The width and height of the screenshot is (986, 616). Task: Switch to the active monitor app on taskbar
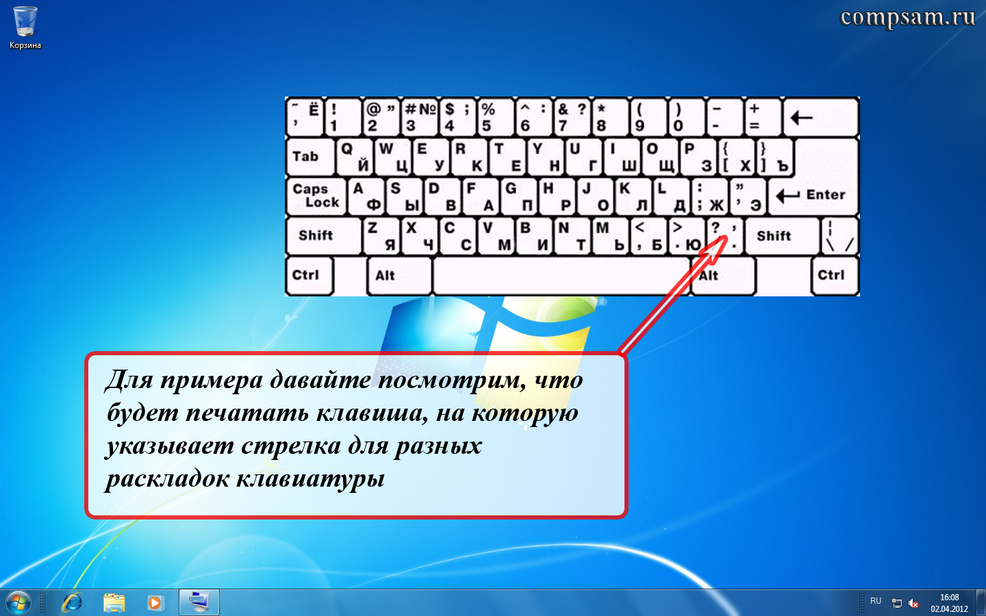pos(199,602)
